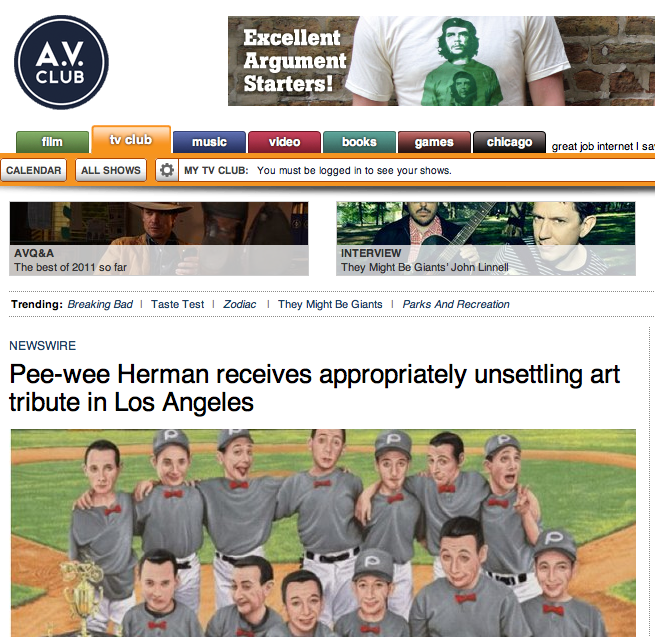
Task: Open the AVQ&A best of 2011 feature
Action: coord(159,239)
